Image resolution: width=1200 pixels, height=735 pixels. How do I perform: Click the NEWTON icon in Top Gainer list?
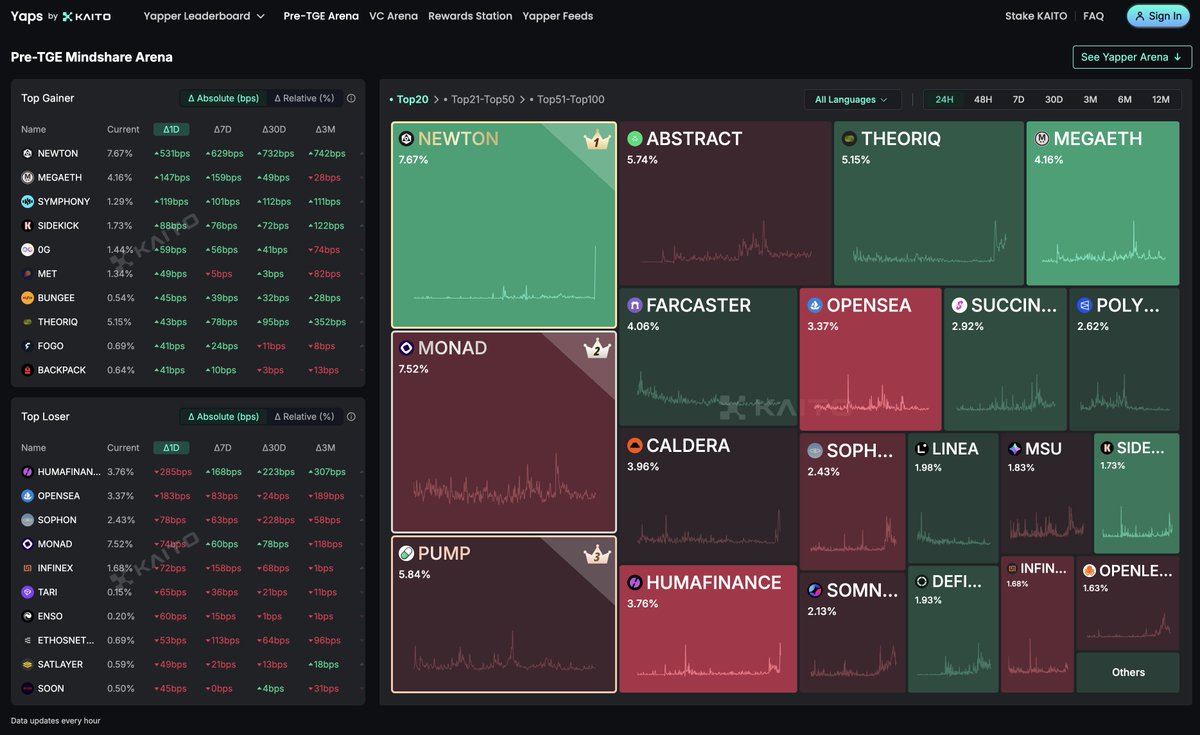coord(27,154)
